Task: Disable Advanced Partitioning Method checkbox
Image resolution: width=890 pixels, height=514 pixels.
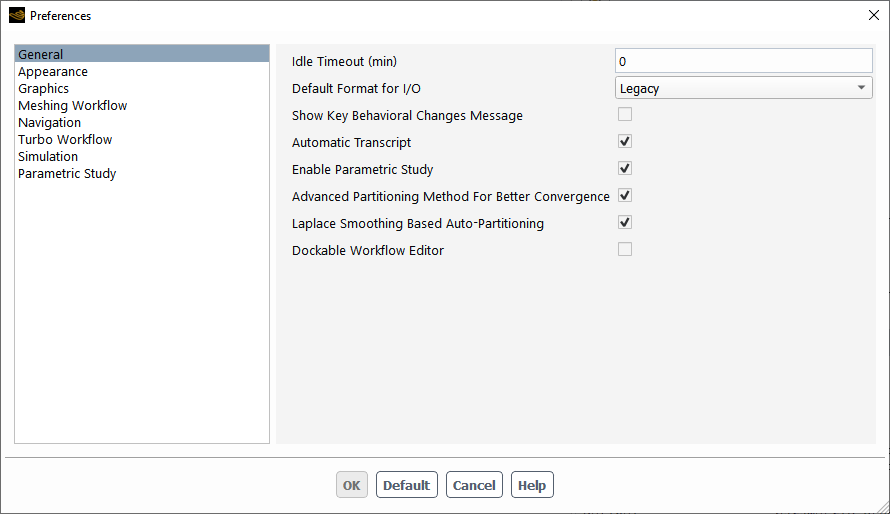Action: point(625,196)
